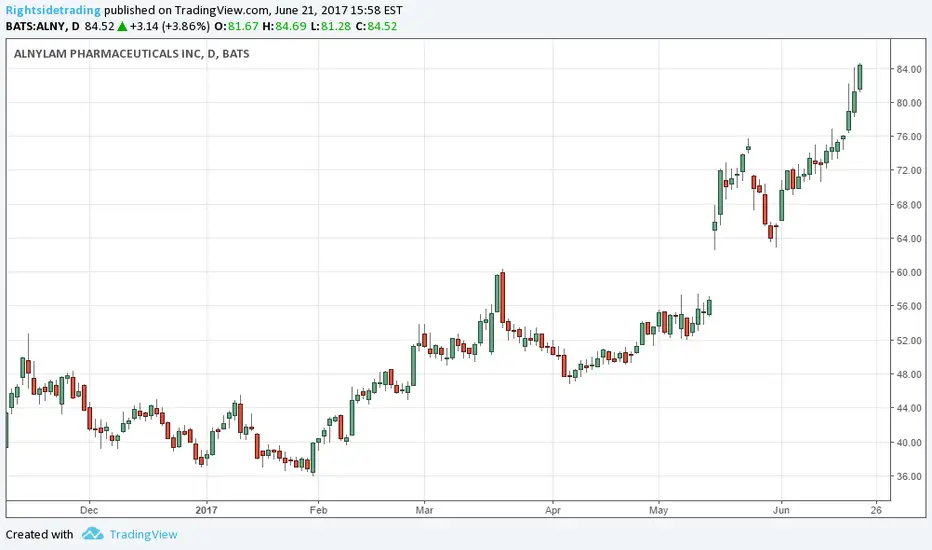This screenshot has height=550, width=932.
Task: Click the 2017 label on time axis
Action: click(x=206, y=510)
